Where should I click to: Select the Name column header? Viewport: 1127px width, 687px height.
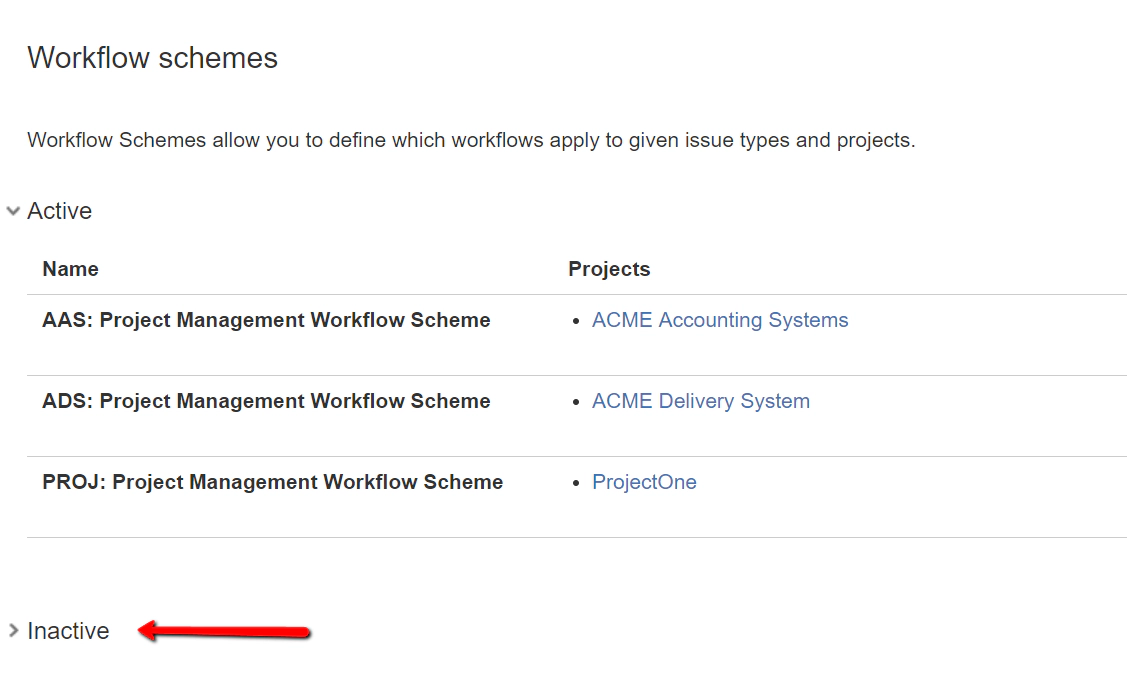(x=70, y=269)
